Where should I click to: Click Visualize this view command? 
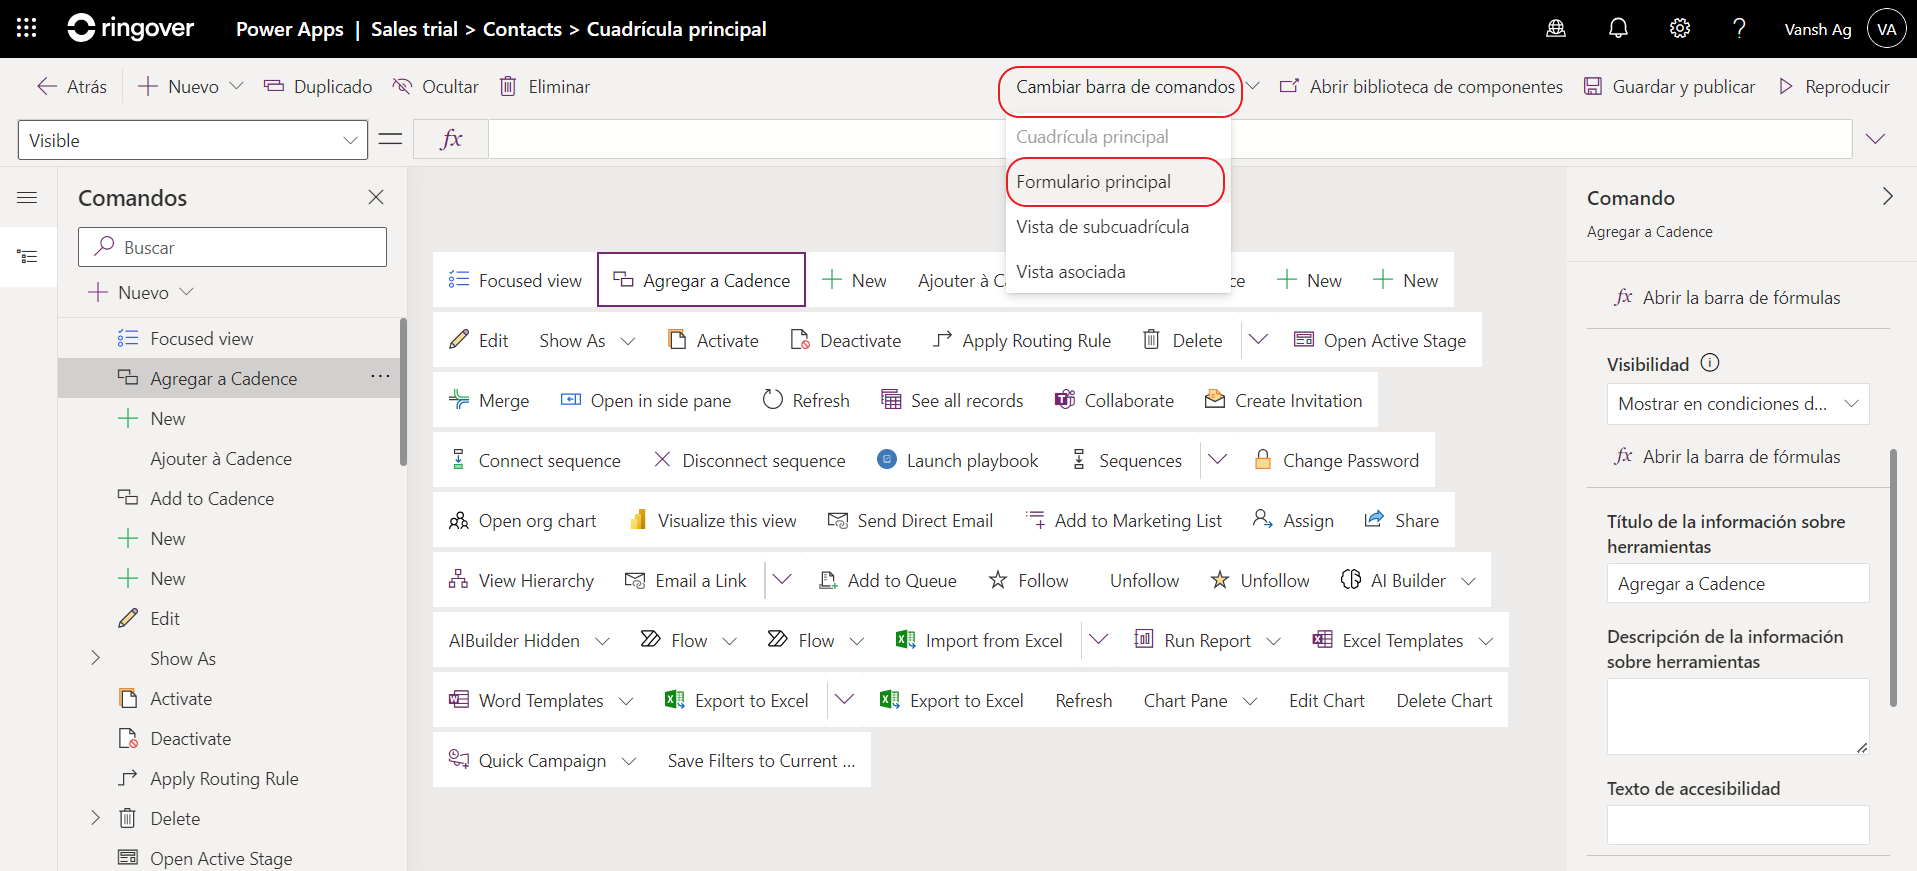click(x=712, y=520)
